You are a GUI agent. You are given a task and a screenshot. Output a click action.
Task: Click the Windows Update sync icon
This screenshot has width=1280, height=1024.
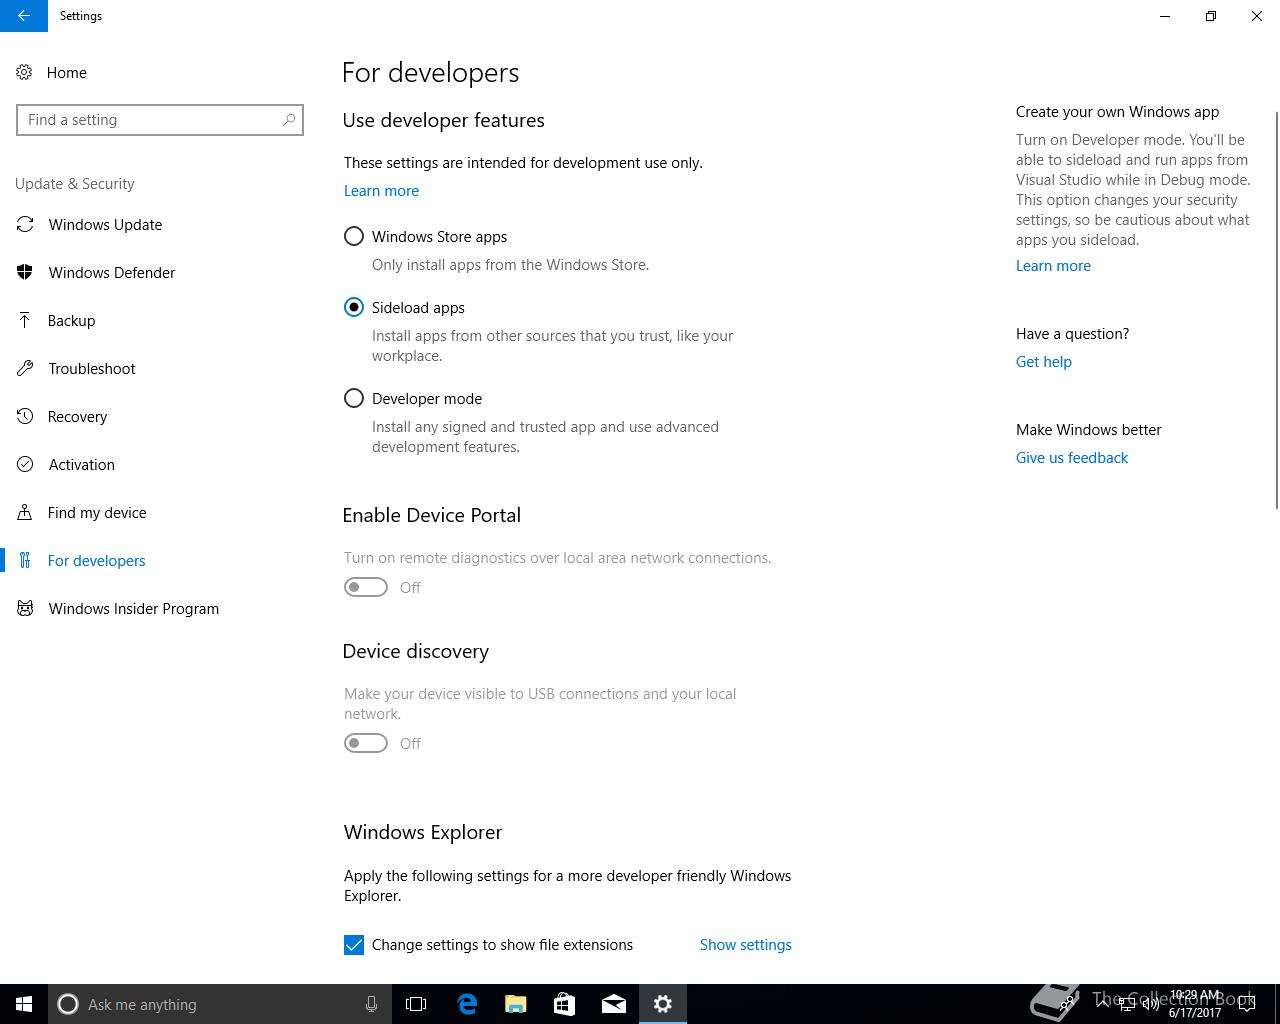click(x=25, y=224)
